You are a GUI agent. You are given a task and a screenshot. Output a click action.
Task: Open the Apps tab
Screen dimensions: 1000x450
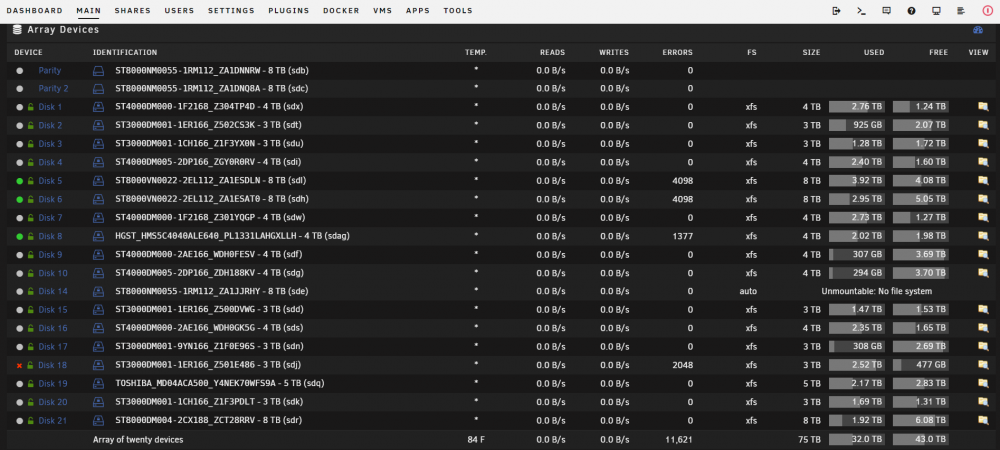click(418, 11)
